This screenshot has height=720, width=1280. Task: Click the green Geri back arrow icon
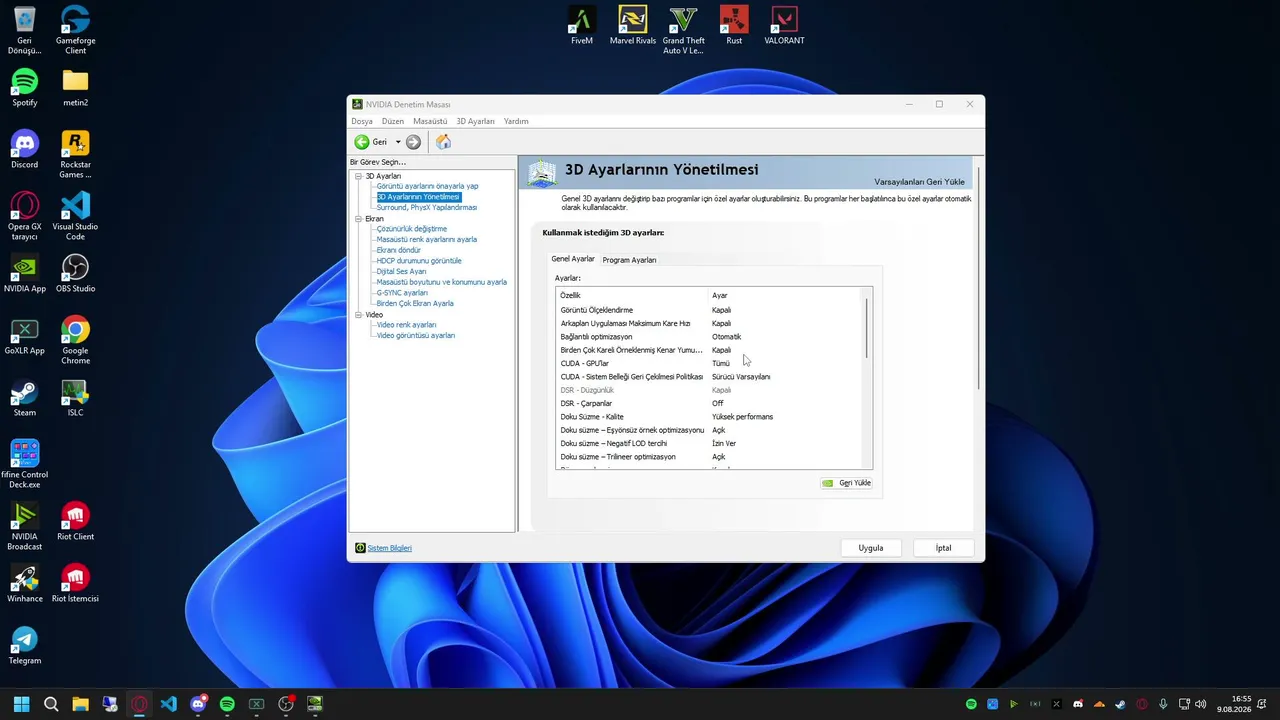pyautogui.click(x=362, y=142)
